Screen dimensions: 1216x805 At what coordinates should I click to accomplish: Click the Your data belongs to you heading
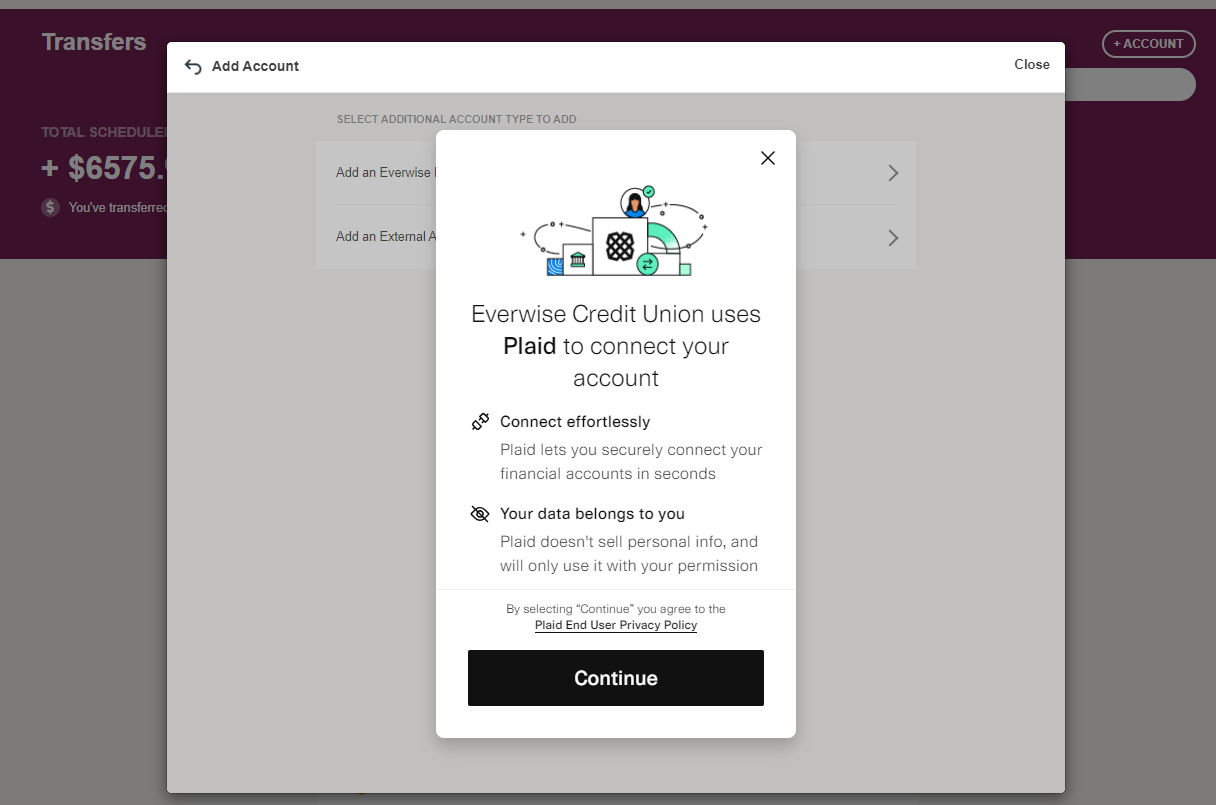592,514
